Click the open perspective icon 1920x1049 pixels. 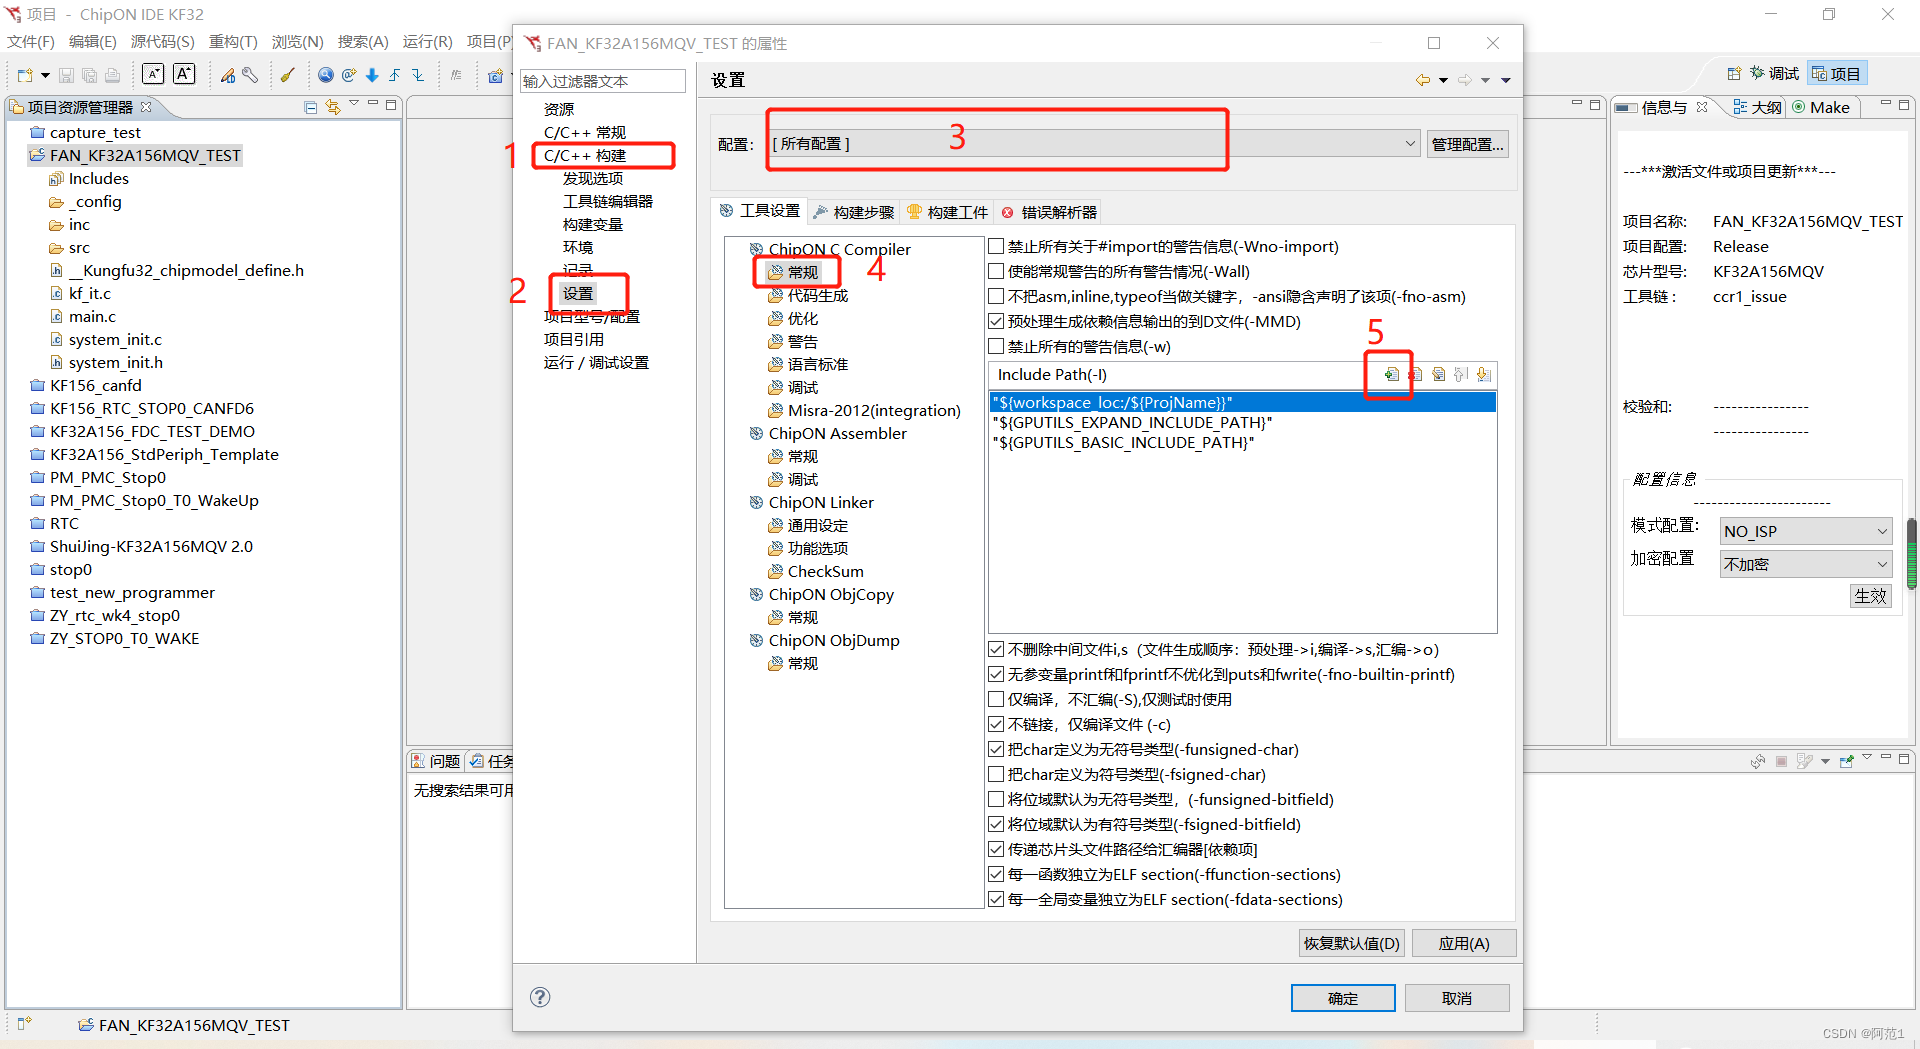[1734, 74]
